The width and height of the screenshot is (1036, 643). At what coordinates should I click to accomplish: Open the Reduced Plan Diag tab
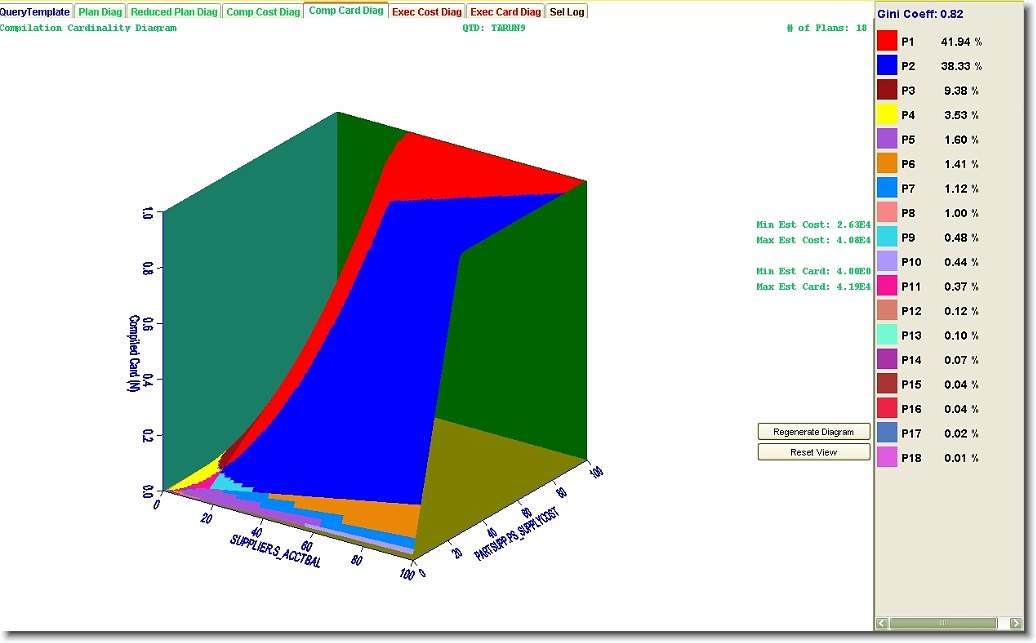pos(174,12)
